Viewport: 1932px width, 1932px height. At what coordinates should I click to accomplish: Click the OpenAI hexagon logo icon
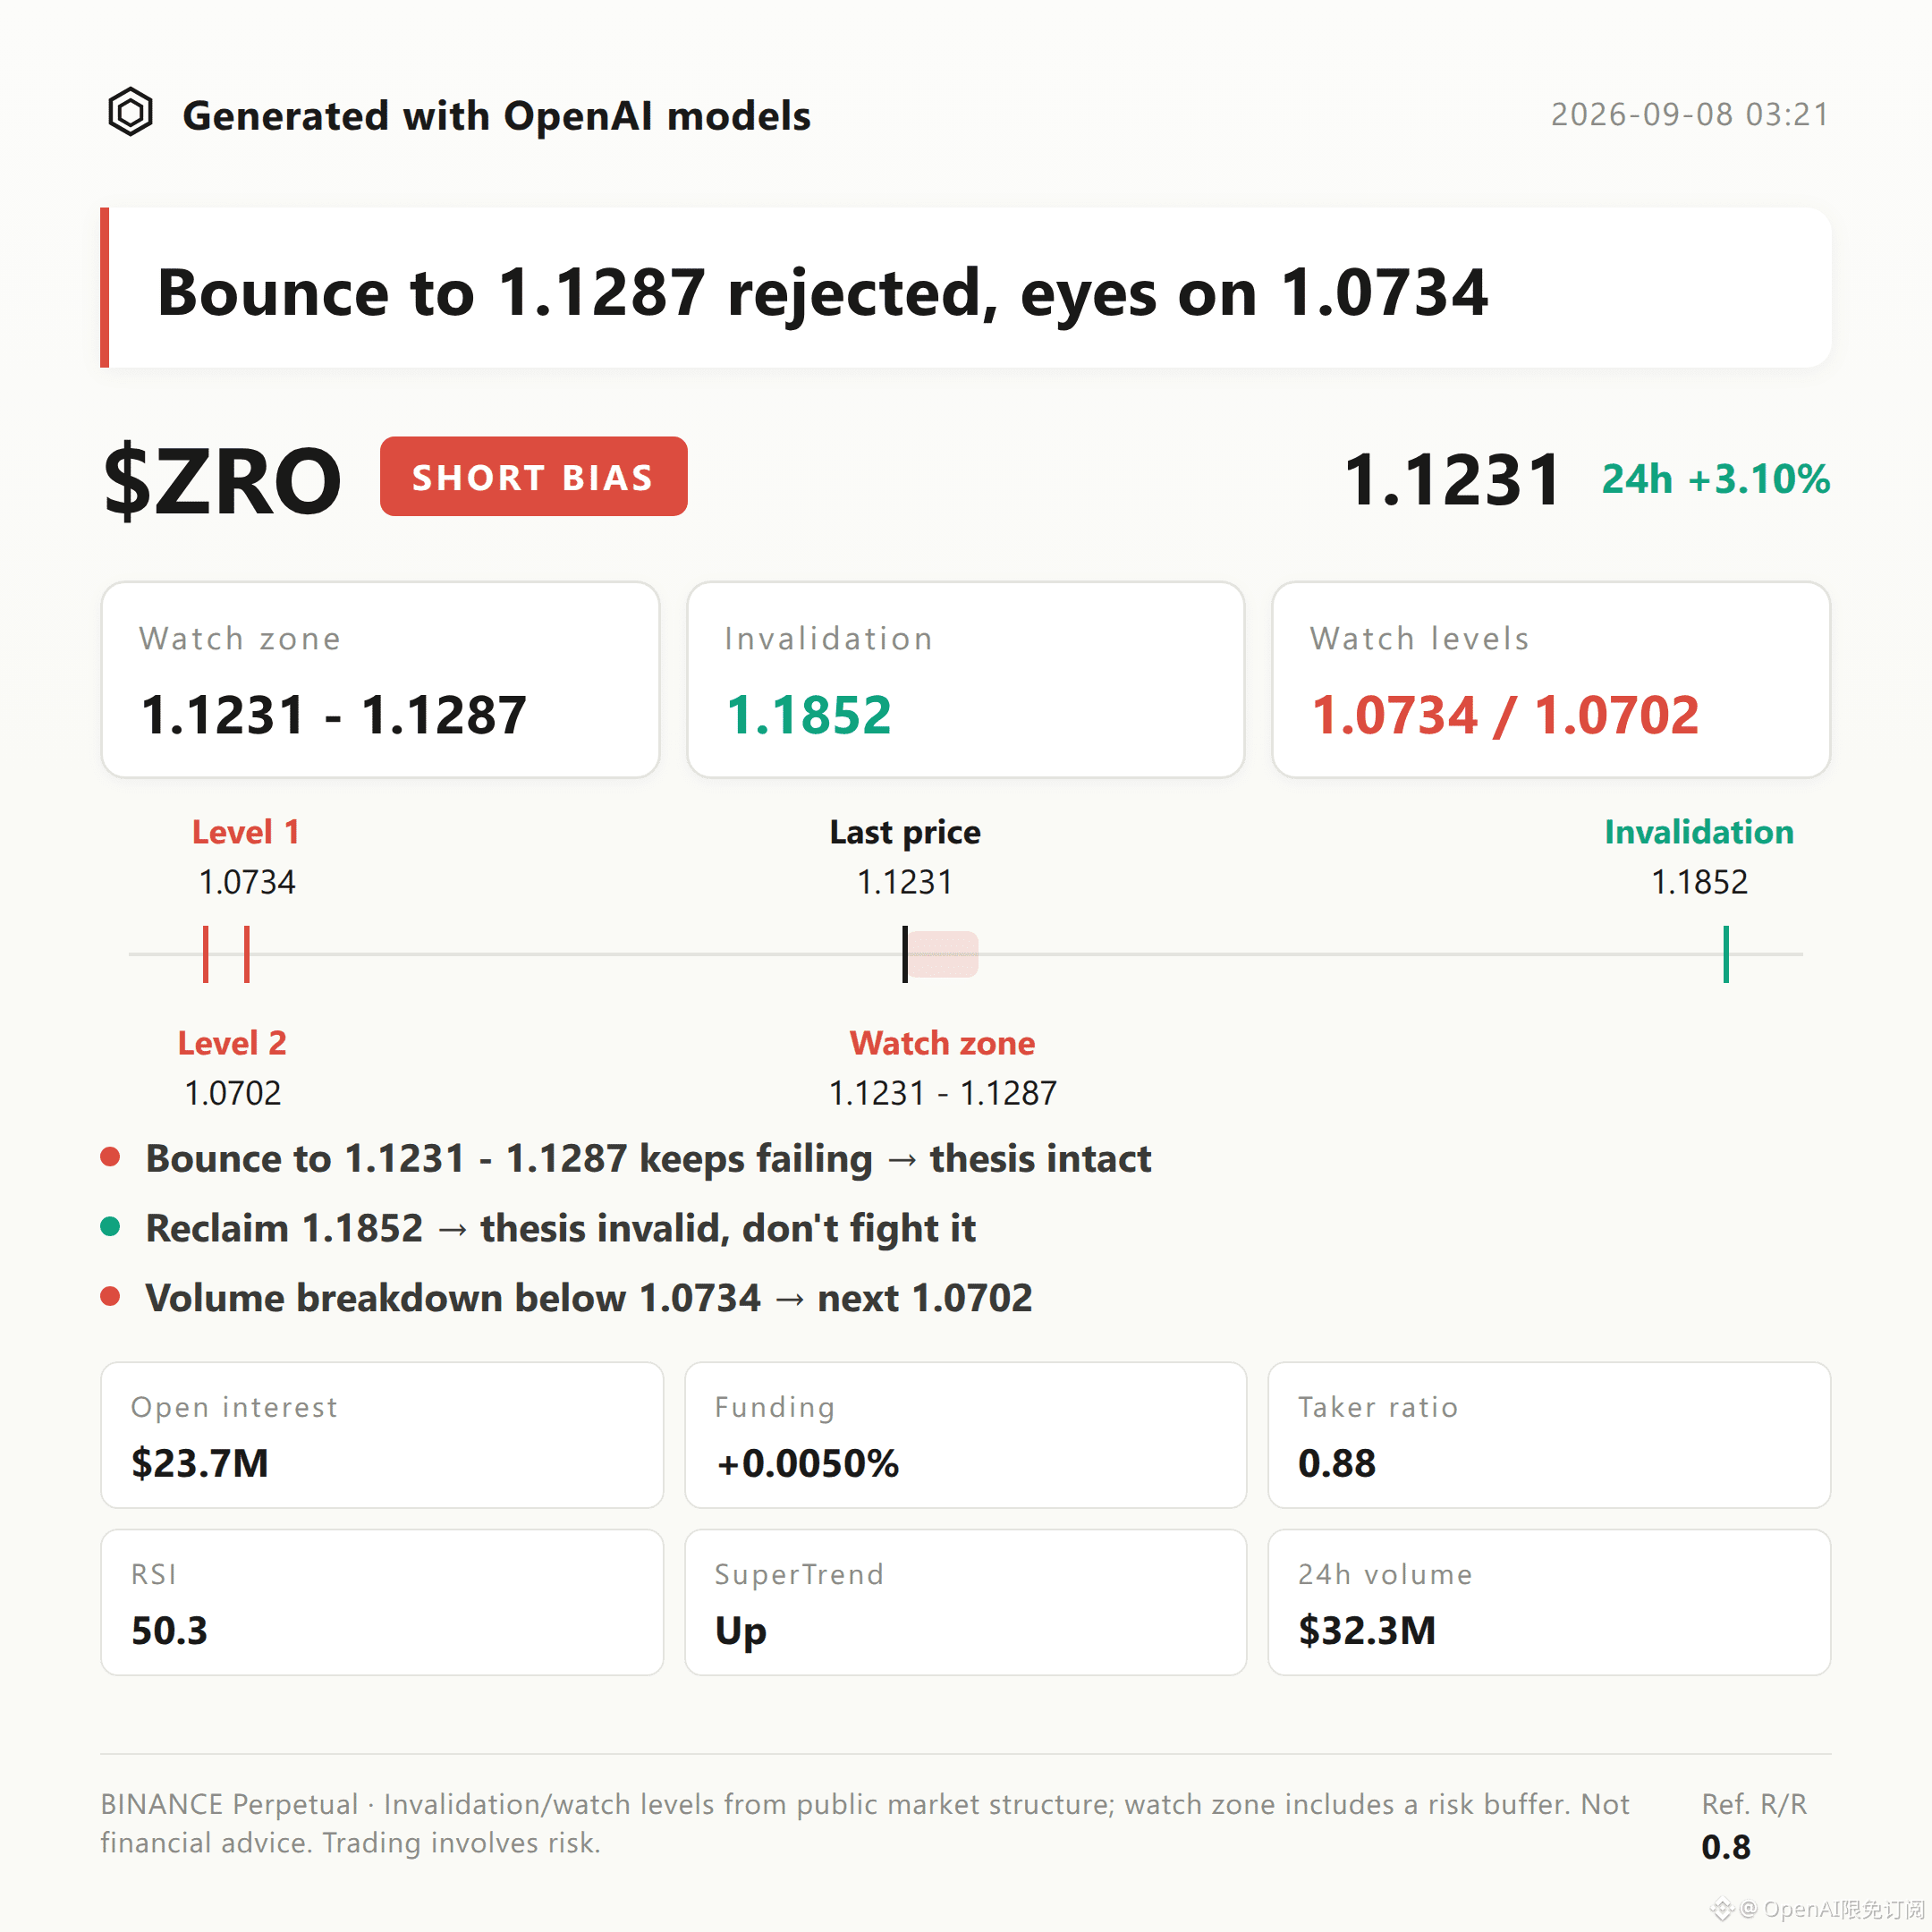[130, 112]
